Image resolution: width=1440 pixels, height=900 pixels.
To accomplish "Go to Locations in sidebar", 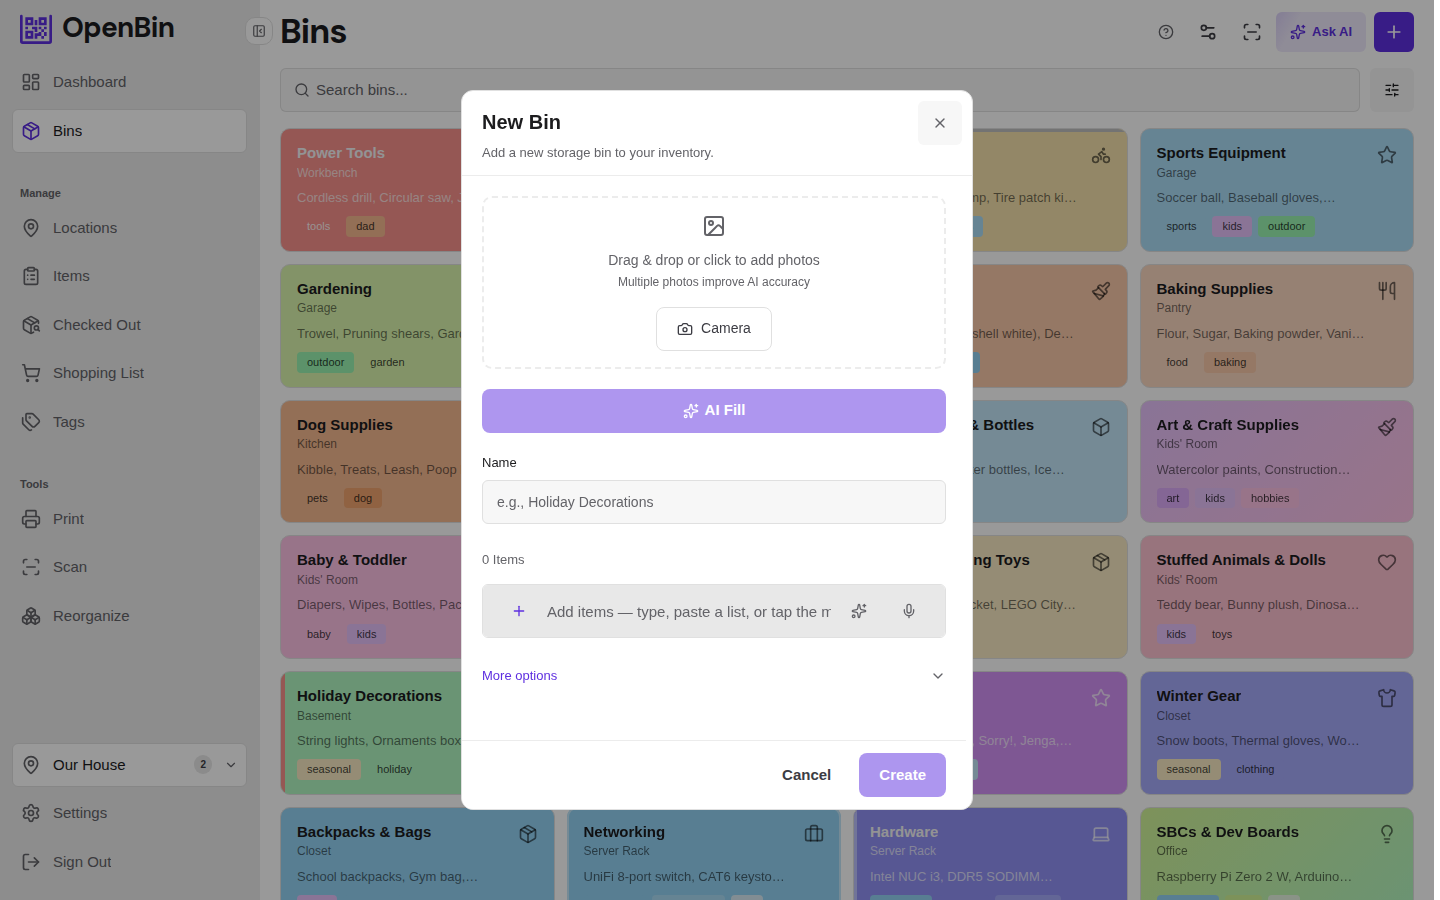I will [x=129, y=228].
